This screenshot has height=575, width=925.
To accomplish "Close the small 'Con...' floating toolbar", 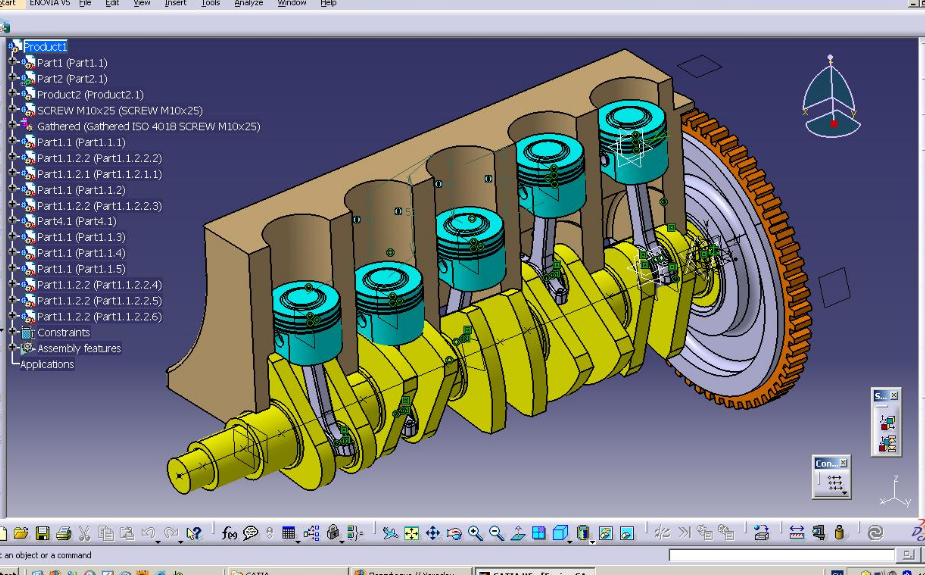I will coord(843,463).
